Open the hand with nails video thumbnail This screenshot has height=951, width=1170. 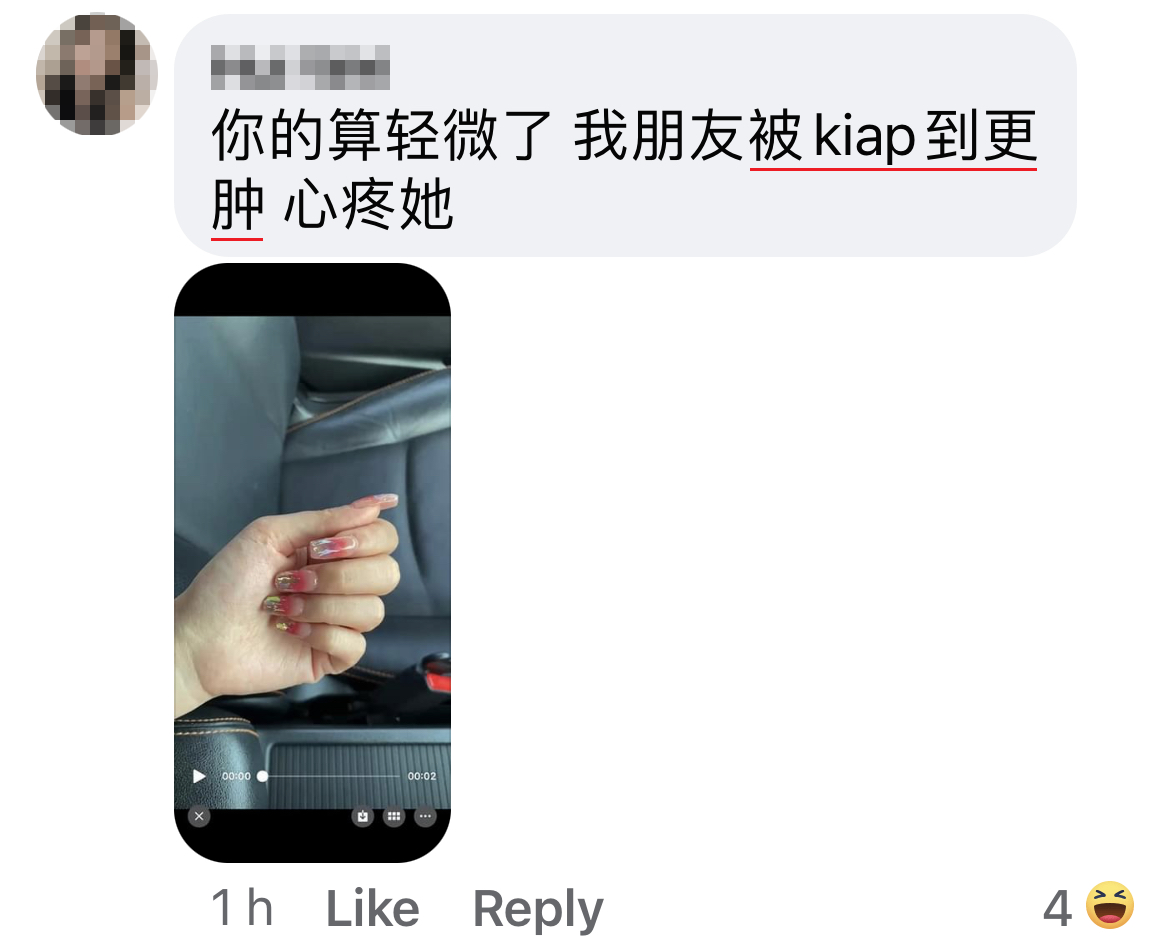click(312, 563)
